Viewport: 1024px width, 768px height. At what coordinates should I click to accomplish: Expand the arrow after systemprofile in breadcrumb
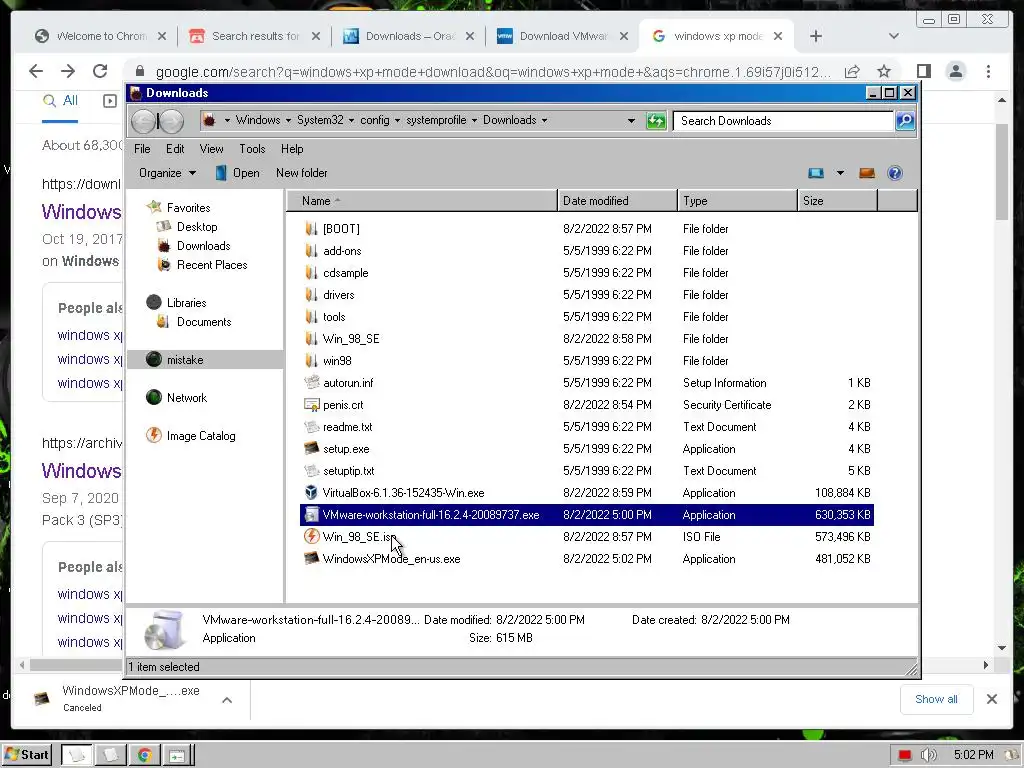pos(474,121)
